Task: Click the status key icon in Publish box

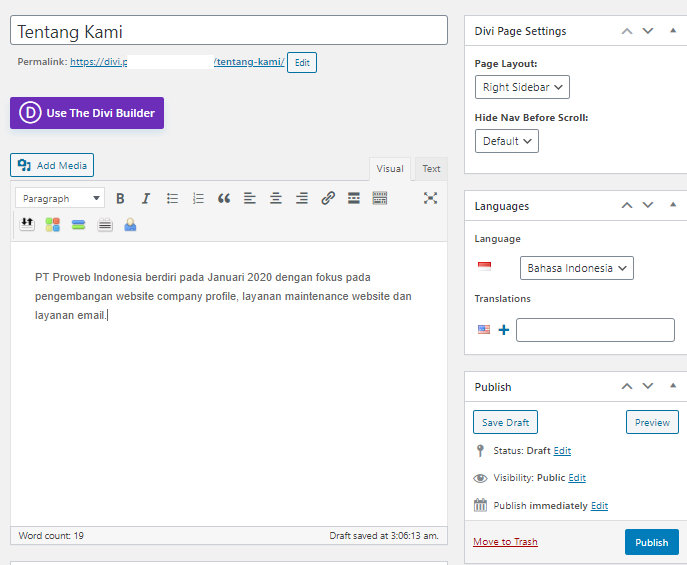Action: 480,450
